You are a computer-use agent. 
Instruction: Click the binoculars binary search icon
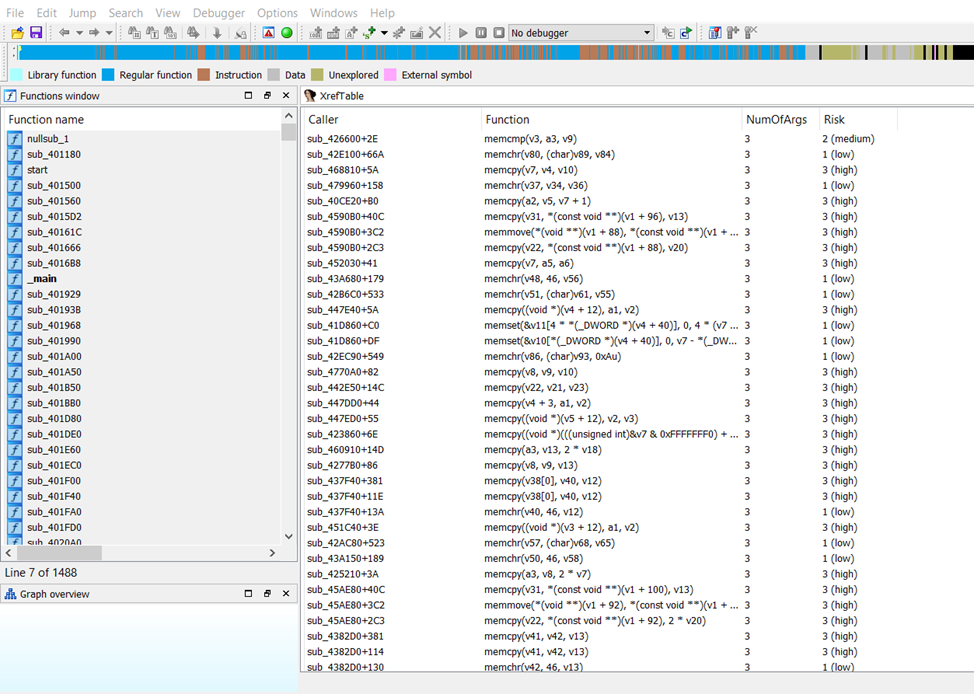click(x=170, y=32)
